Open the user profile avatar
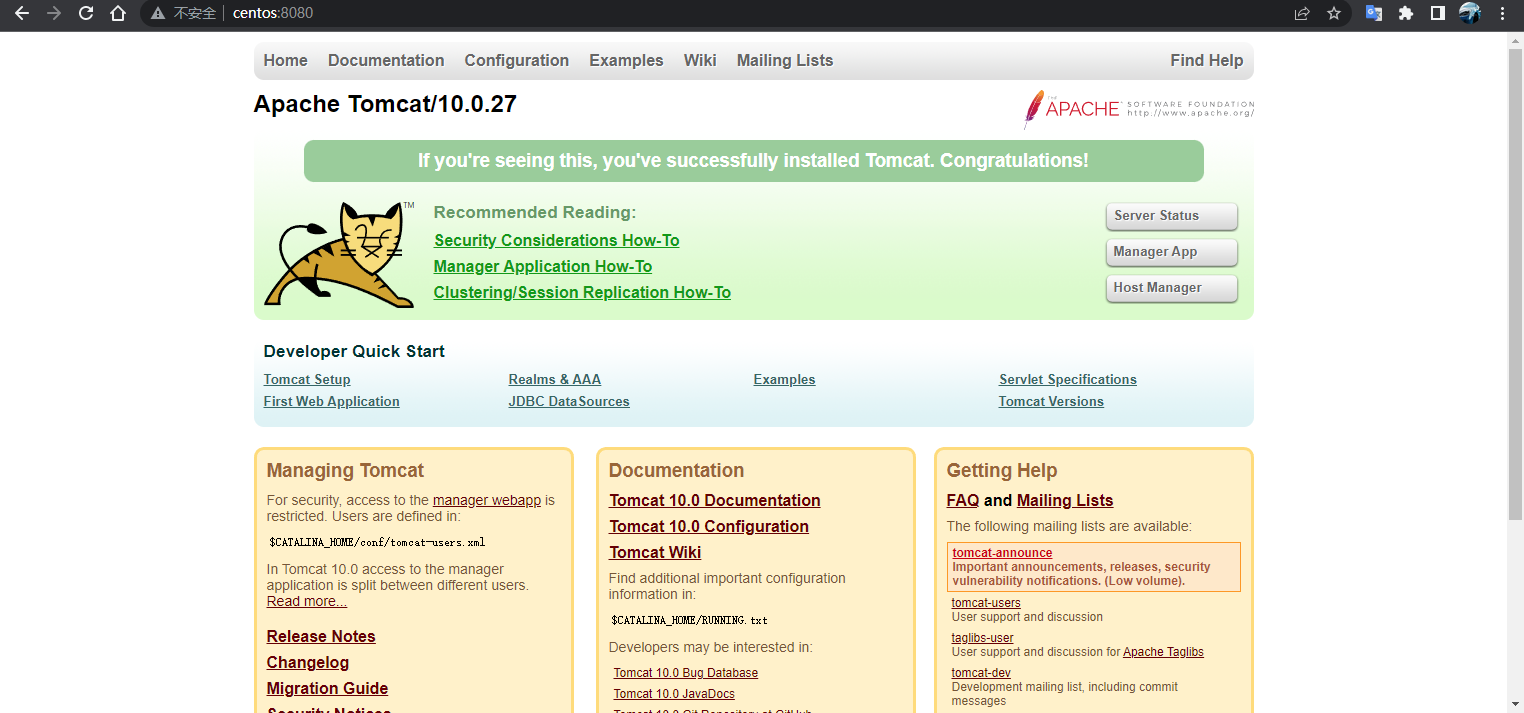 1469,14
